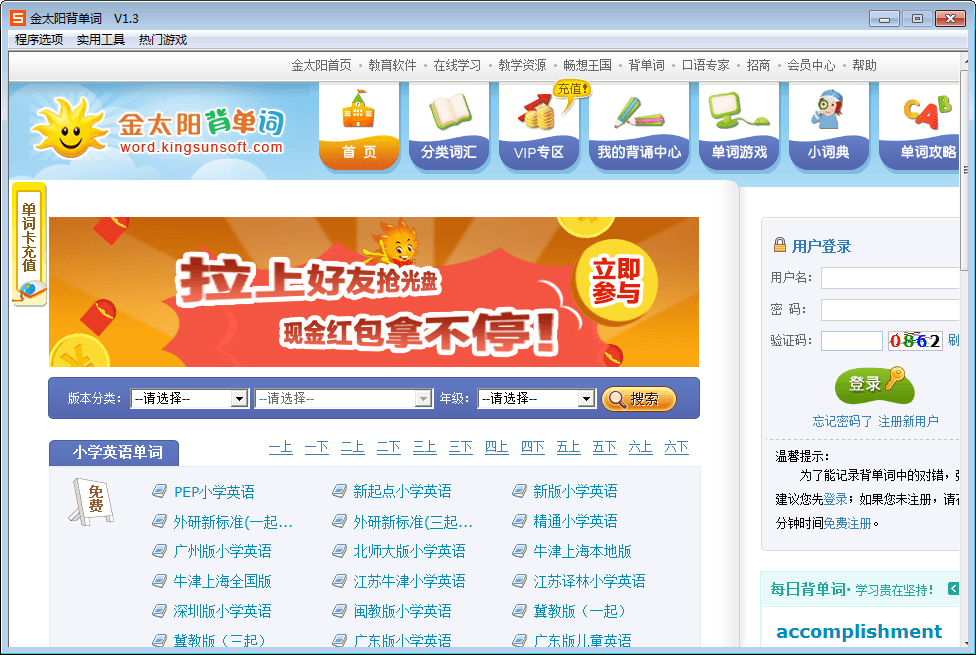Click the book icon beside PEP小学英语

pyautogui.click(x=159, y=491)
